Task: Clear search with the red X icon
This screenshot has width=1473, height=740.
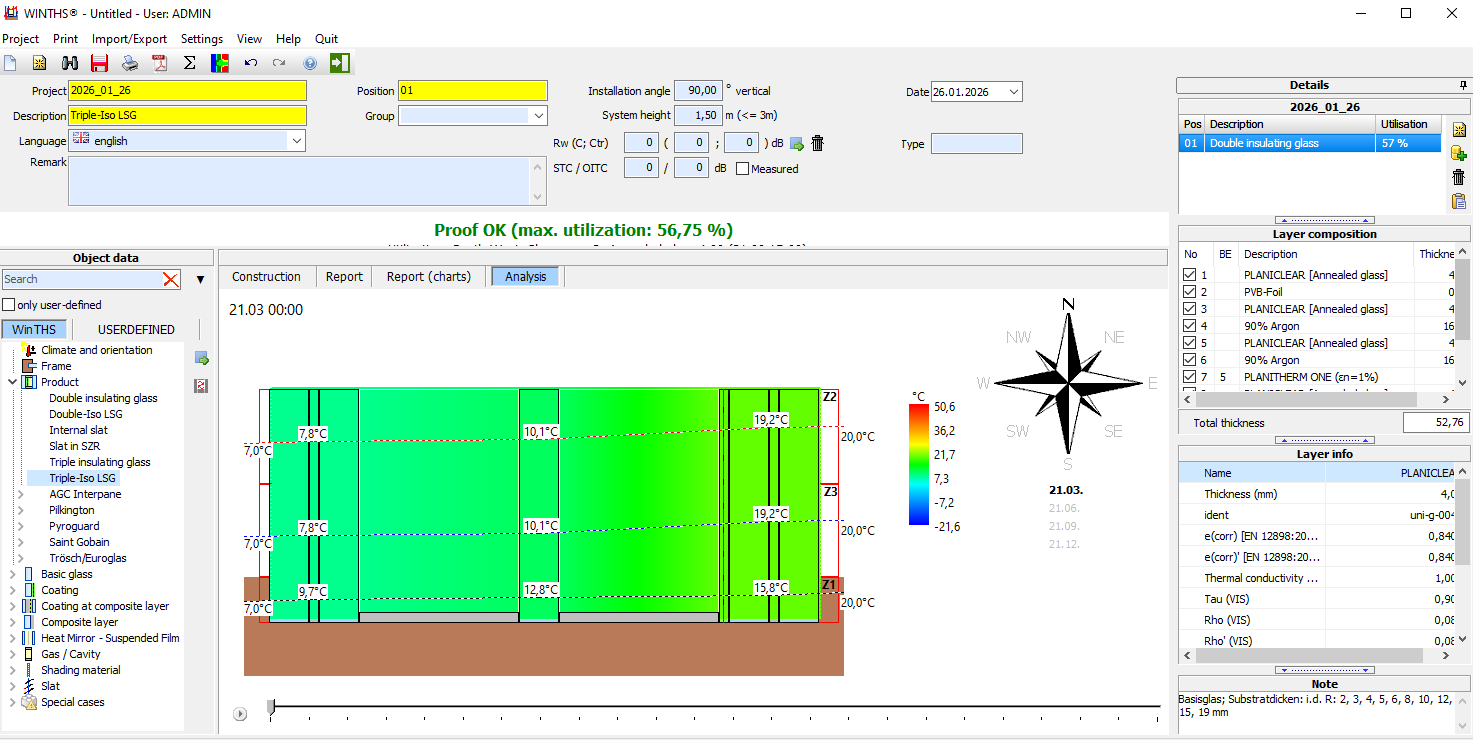Action: (171, 280)
